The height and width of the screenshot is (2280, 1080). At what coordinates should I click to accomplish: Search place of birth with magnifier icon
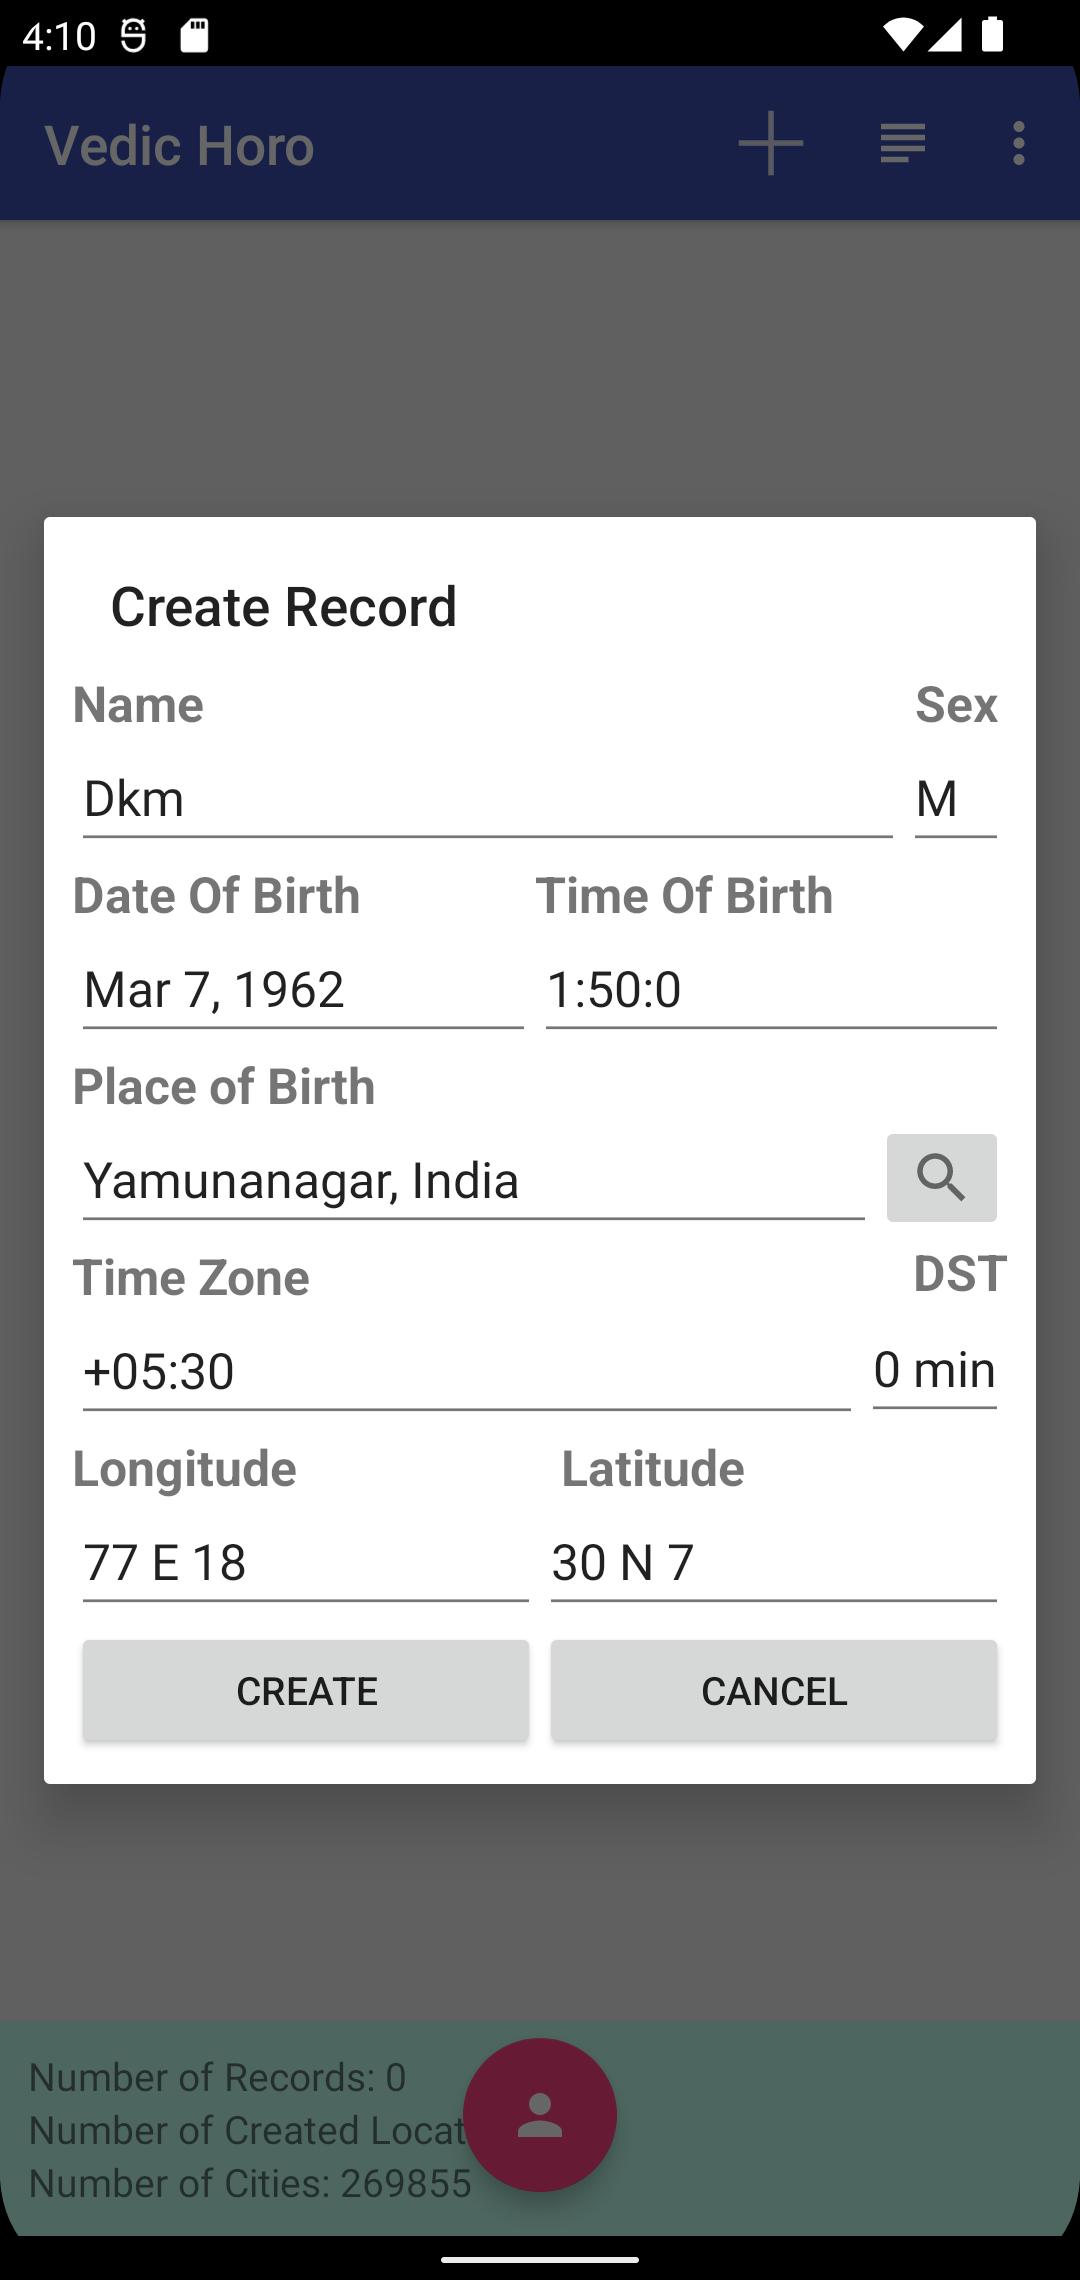pos(941,1177)
